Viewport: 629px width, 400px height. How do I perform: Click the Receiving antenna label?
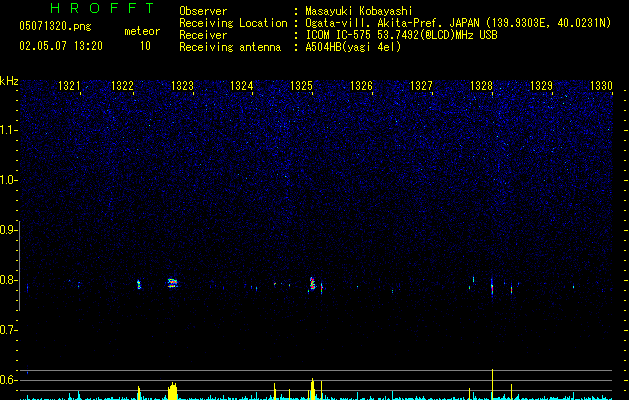(x=230, y=47)
